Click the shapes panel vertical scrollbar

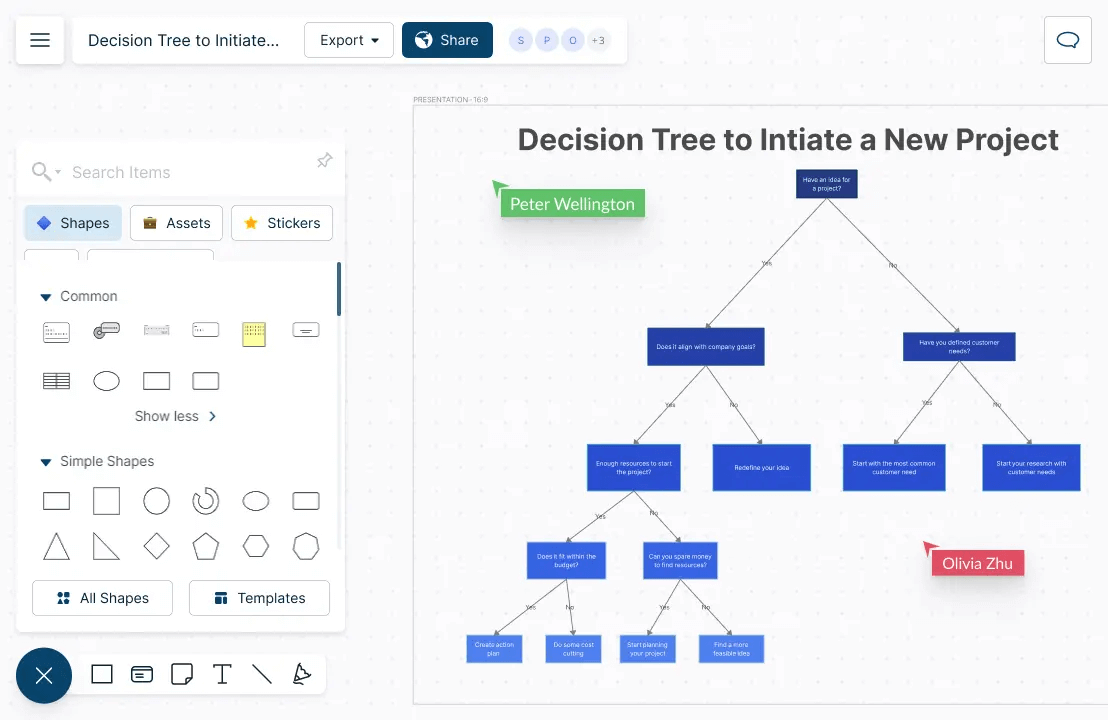(339, 289)
